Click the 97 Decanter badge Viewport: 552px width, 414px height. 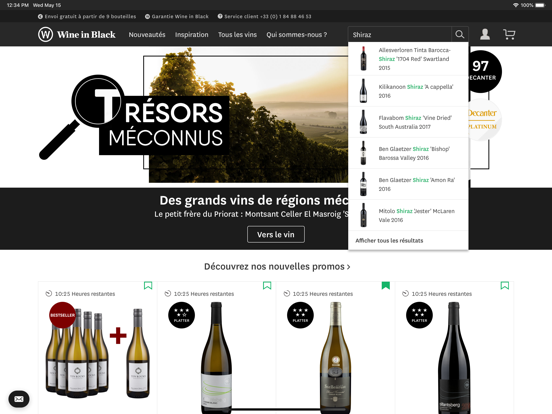[485, 71]
